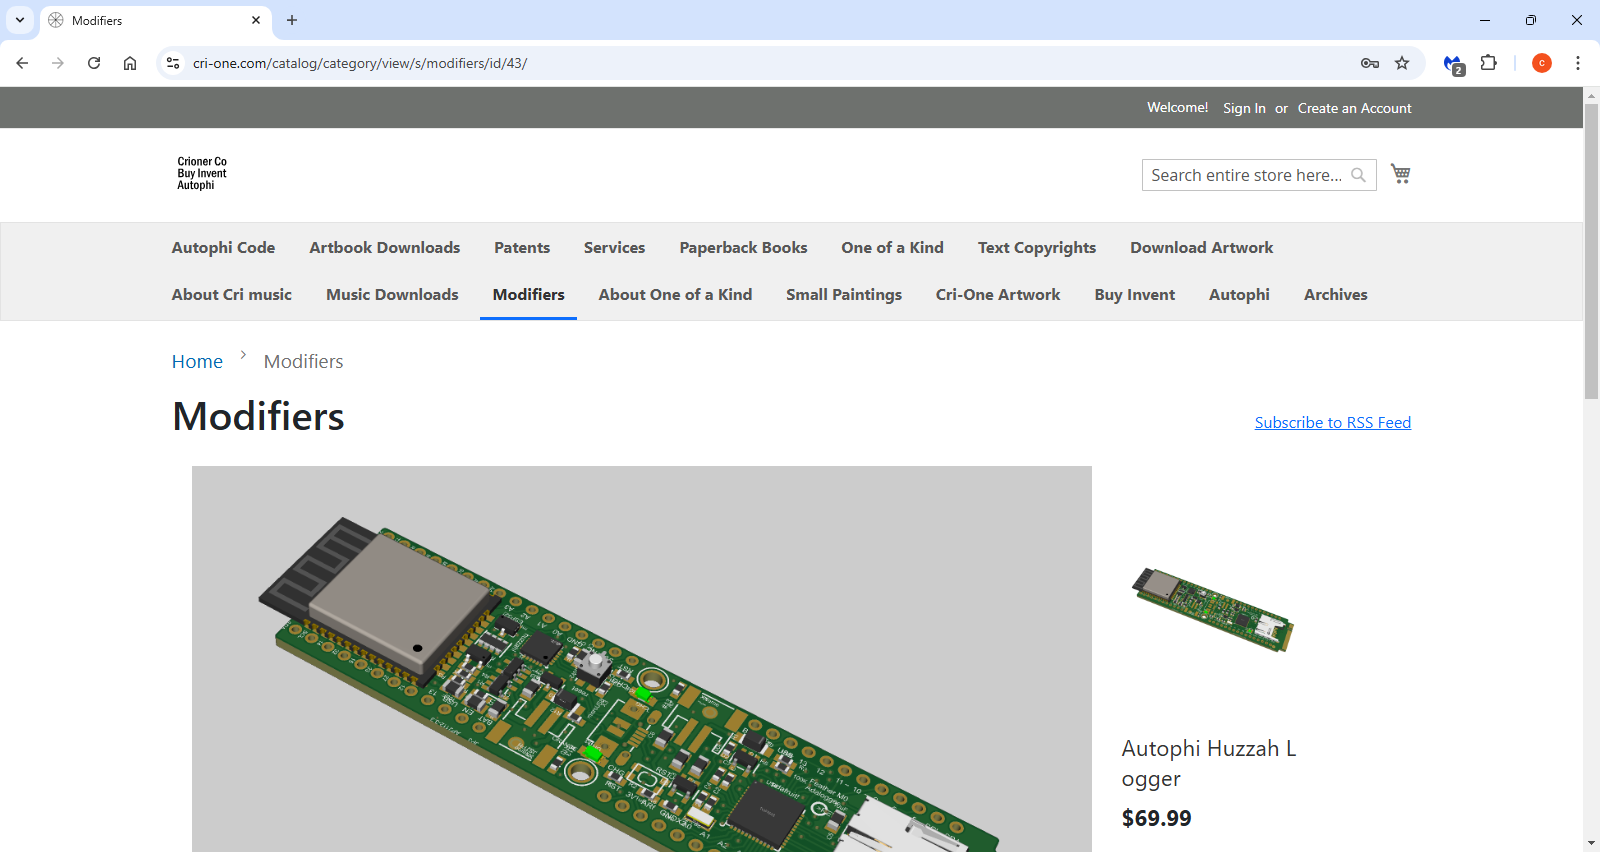Click the search magnifier icon
The width and height of the screenshot is (1600, 852).
tap(1358, 175)
